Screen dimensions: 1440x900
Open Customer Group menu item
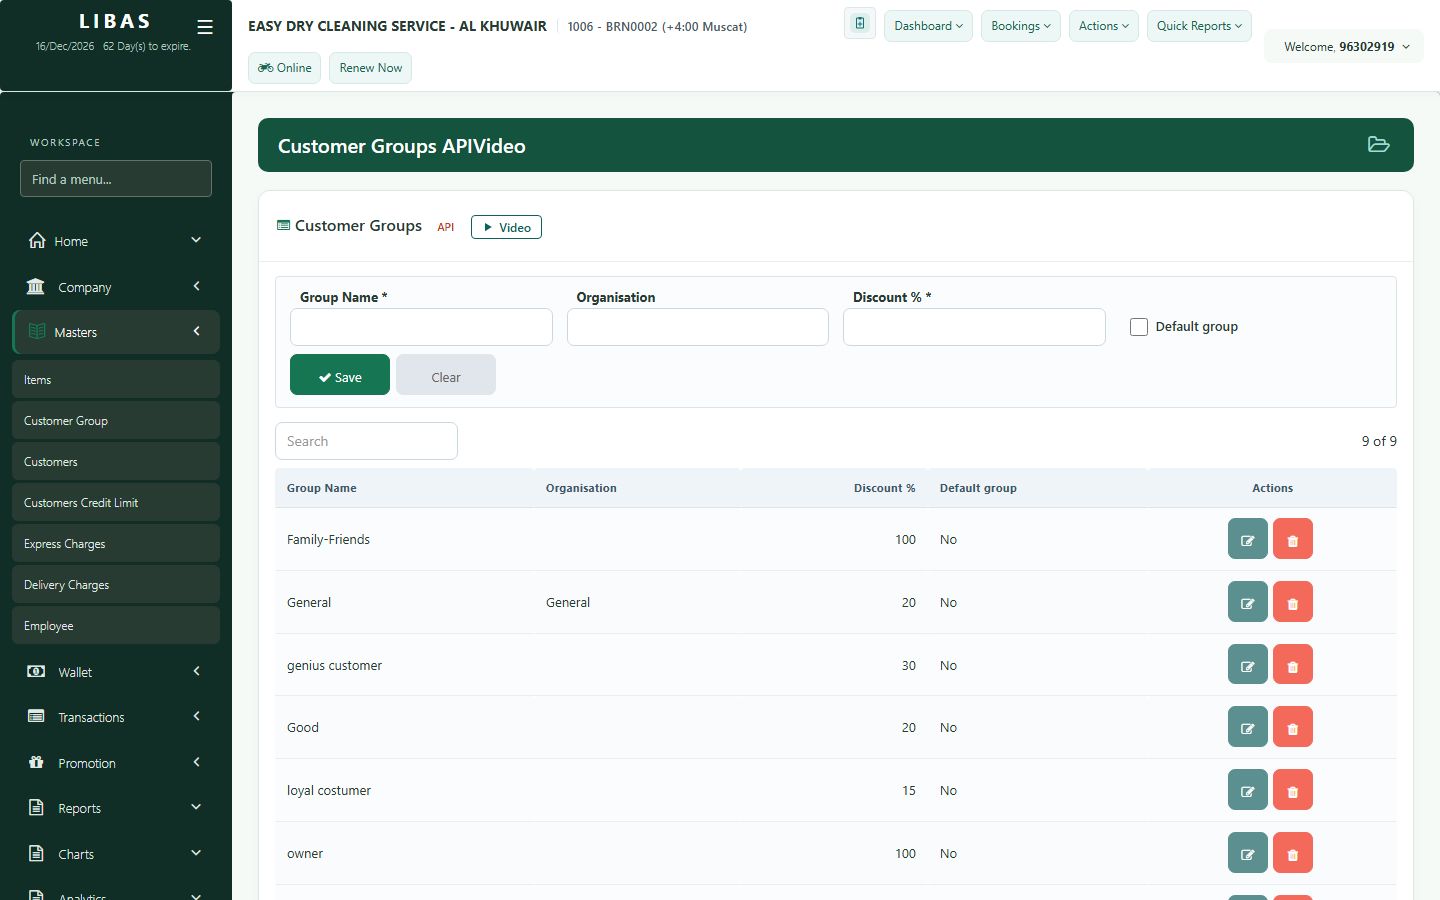coord(116,420)
